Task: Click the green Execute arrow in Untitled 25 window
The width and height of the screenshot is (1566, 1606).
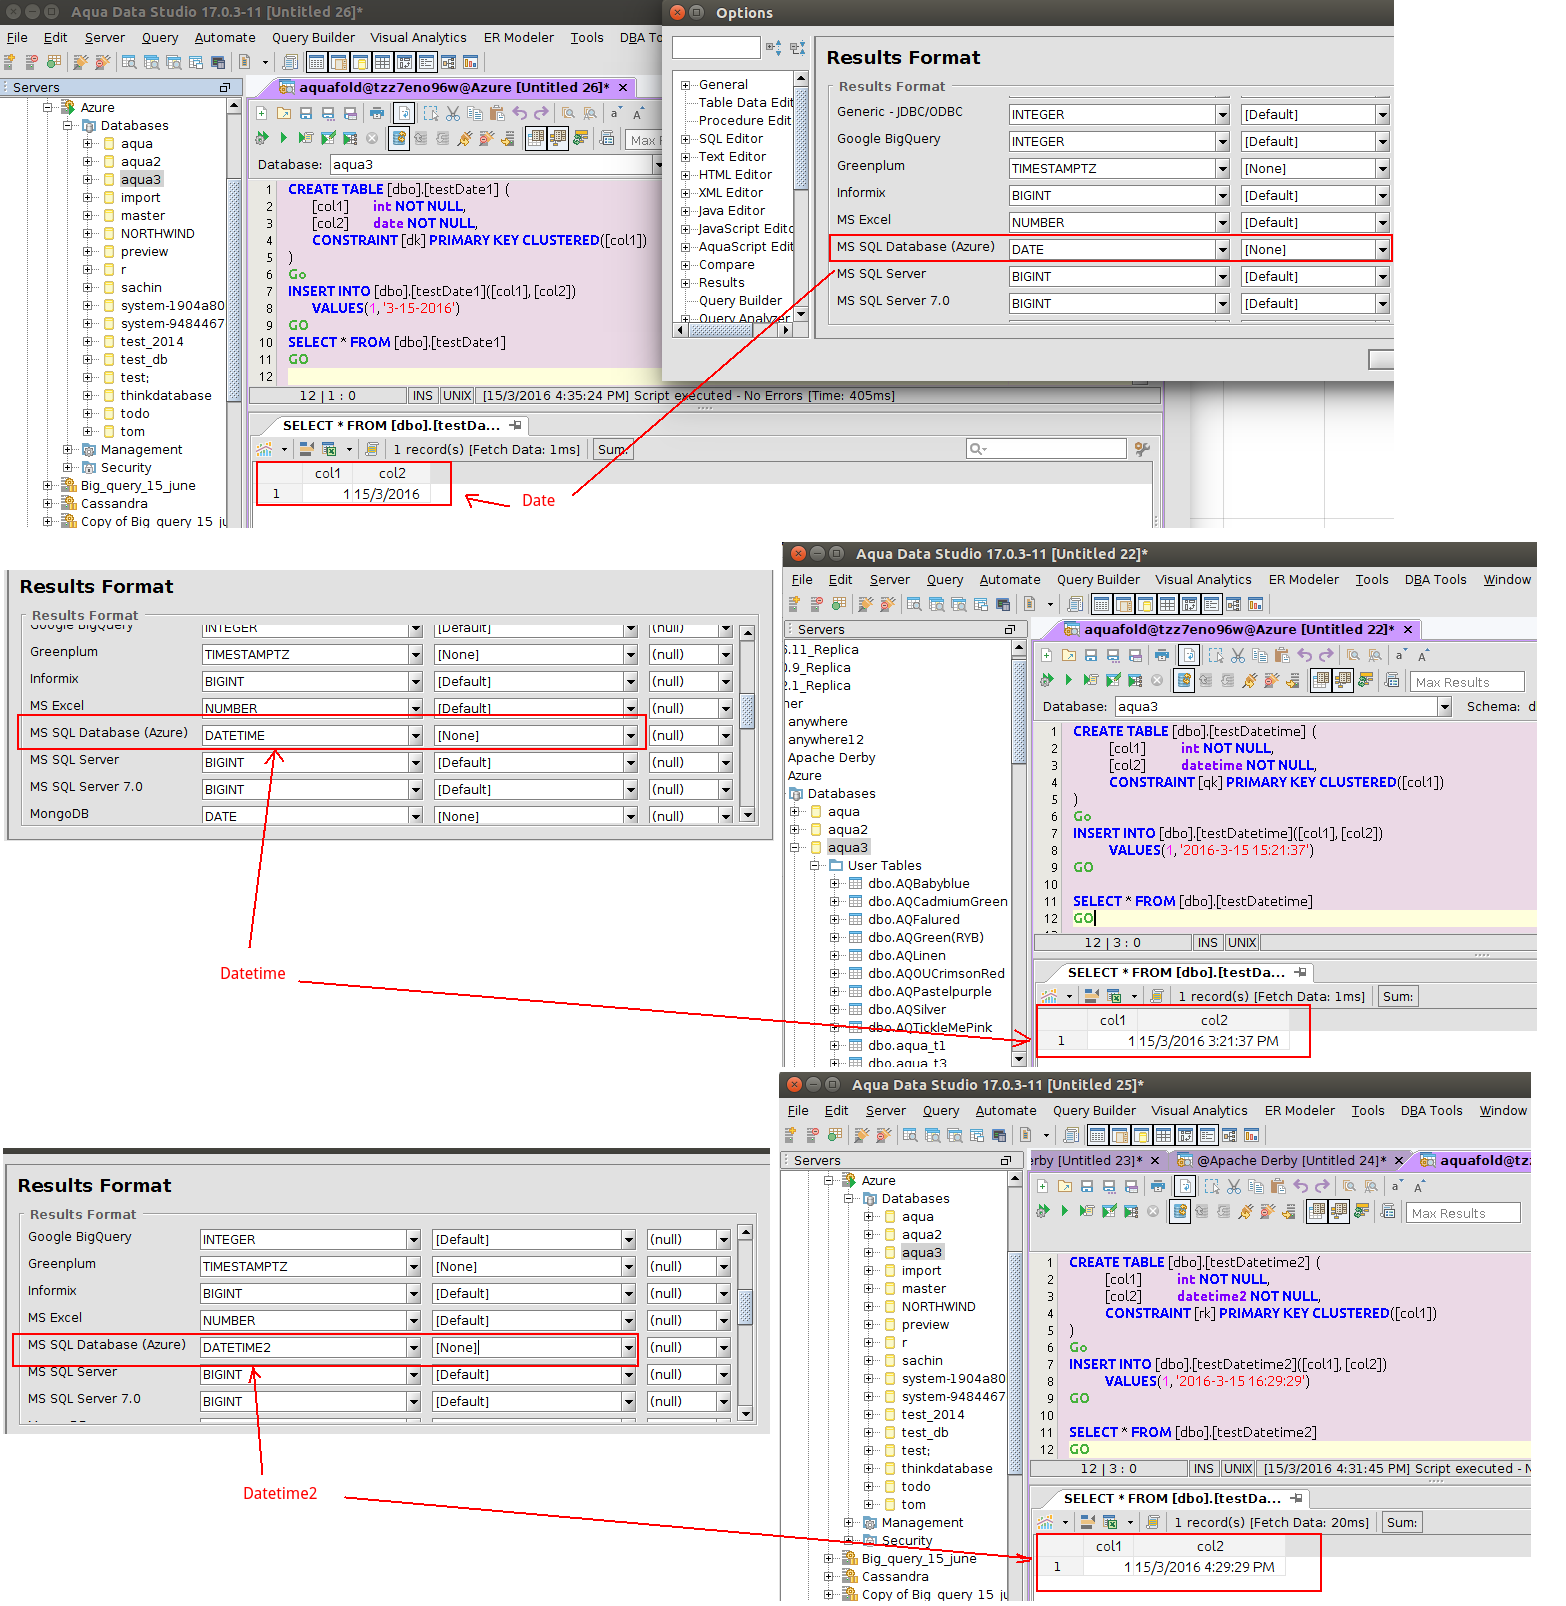Action: coord(1064,1211)
